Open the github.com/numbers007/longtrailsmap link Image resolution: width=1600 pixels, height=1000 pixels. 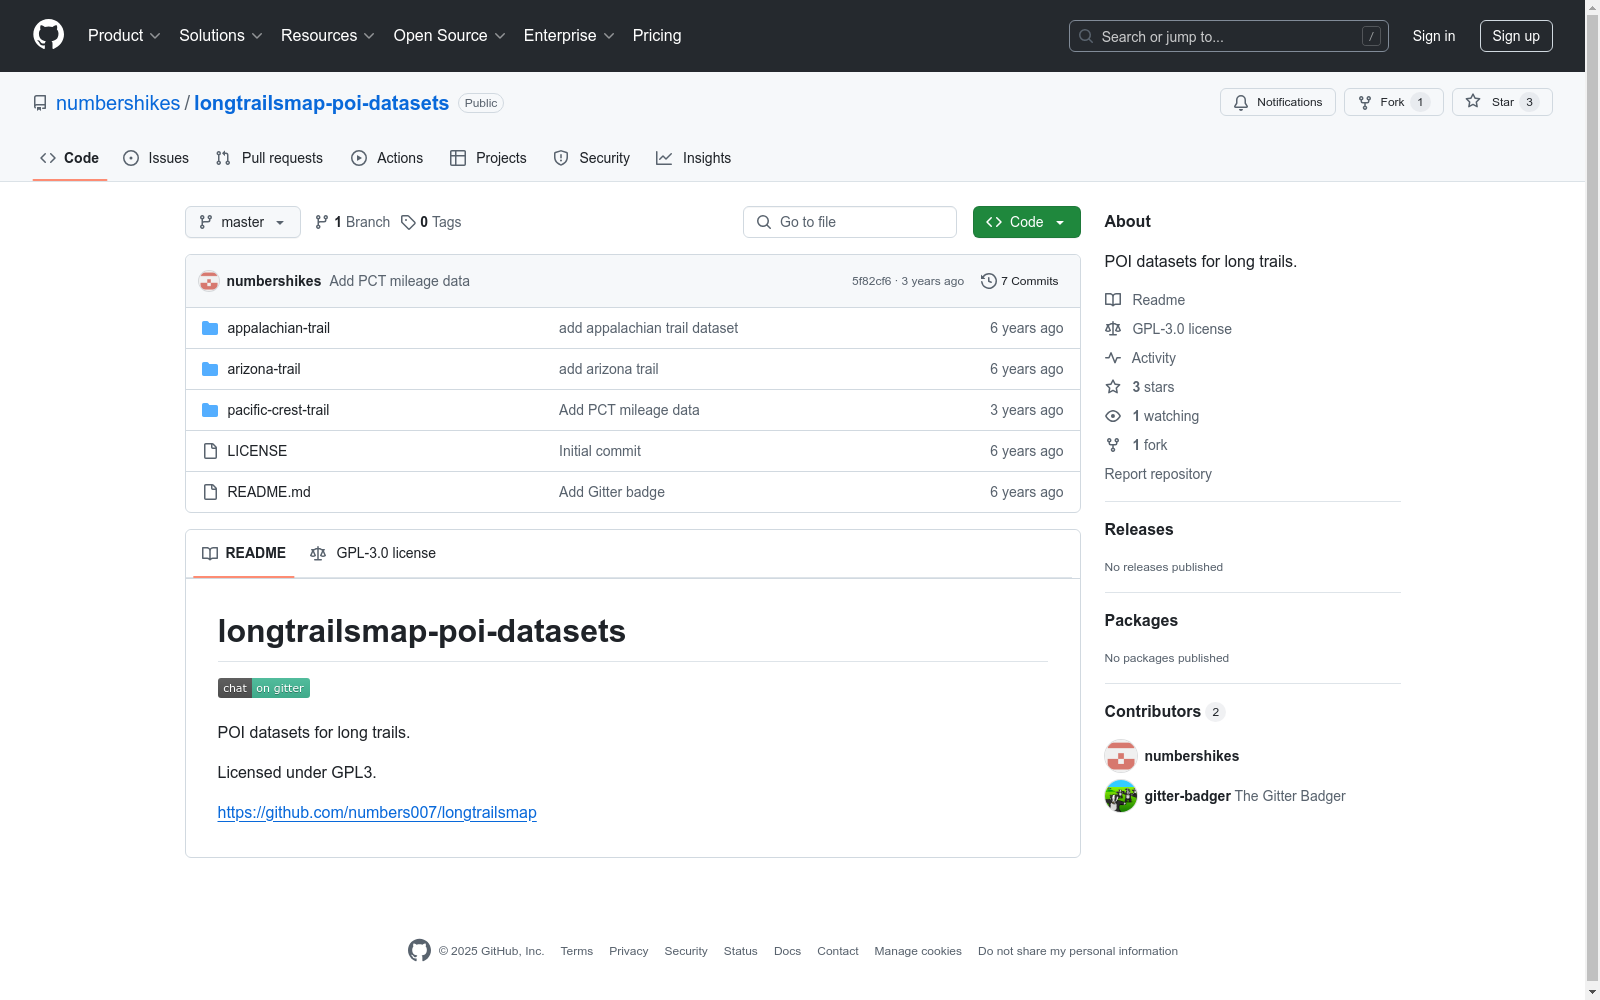(x=377, y=812)
